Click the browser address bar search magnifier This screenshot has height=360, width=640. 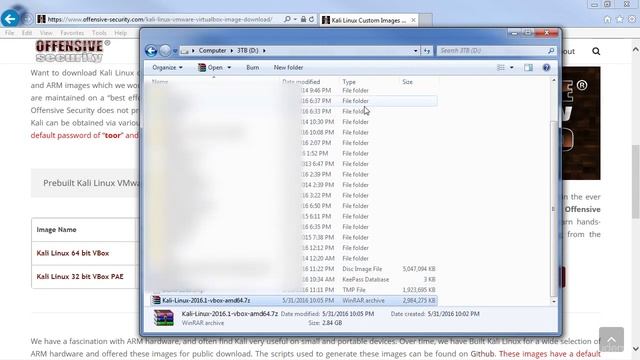[x=287, y=19]
